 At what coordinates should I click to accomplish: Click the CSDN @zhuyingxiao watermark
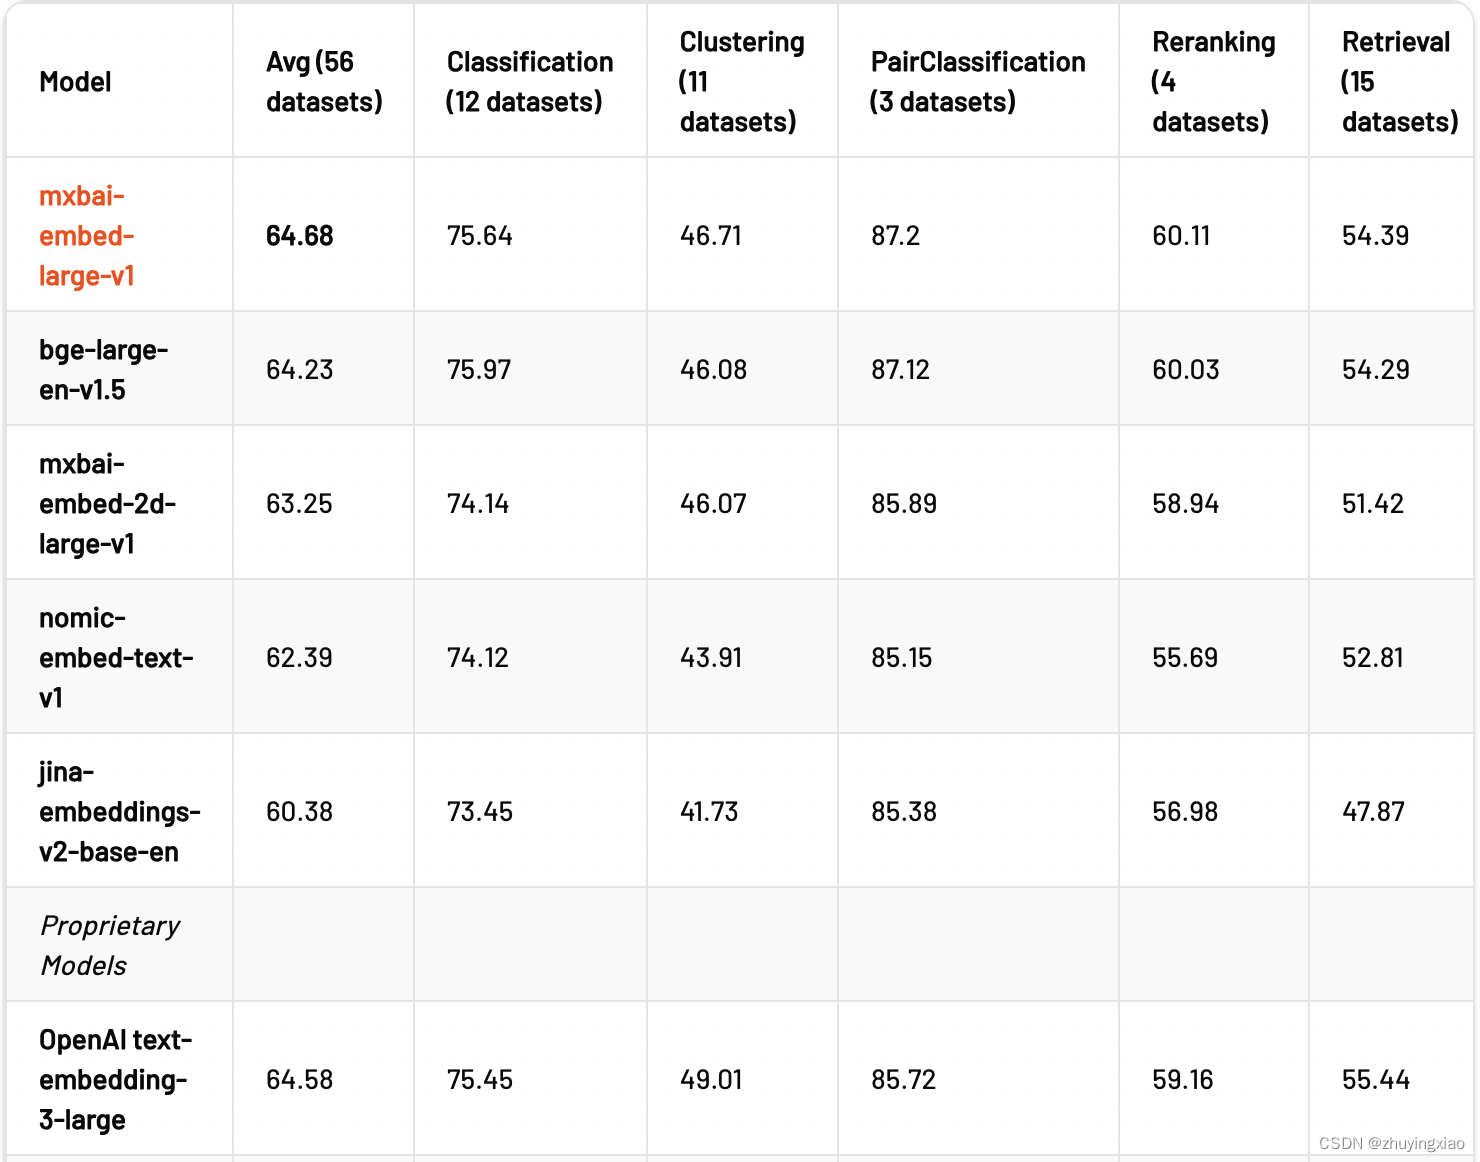click(x=1391, y=1143)
